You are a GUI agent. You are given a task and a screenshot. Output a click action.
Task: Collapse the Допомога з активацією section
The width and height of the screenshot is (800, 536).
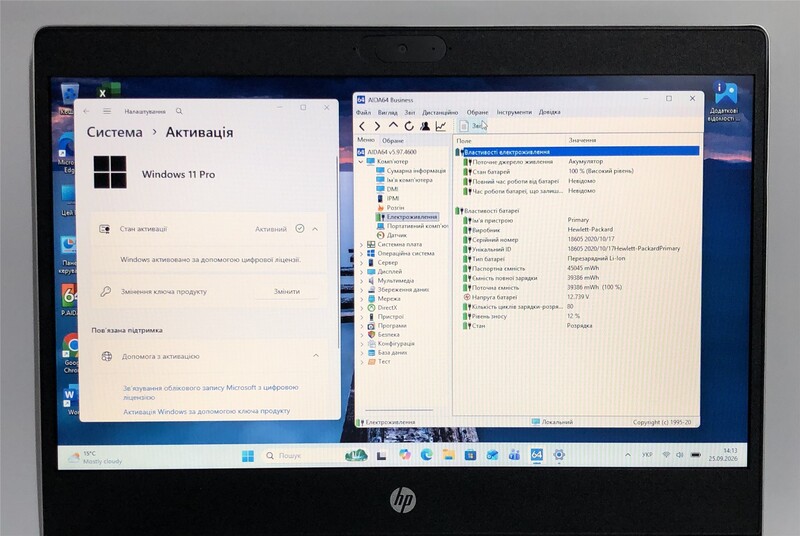pyautogui.click(x=316, y=355)
